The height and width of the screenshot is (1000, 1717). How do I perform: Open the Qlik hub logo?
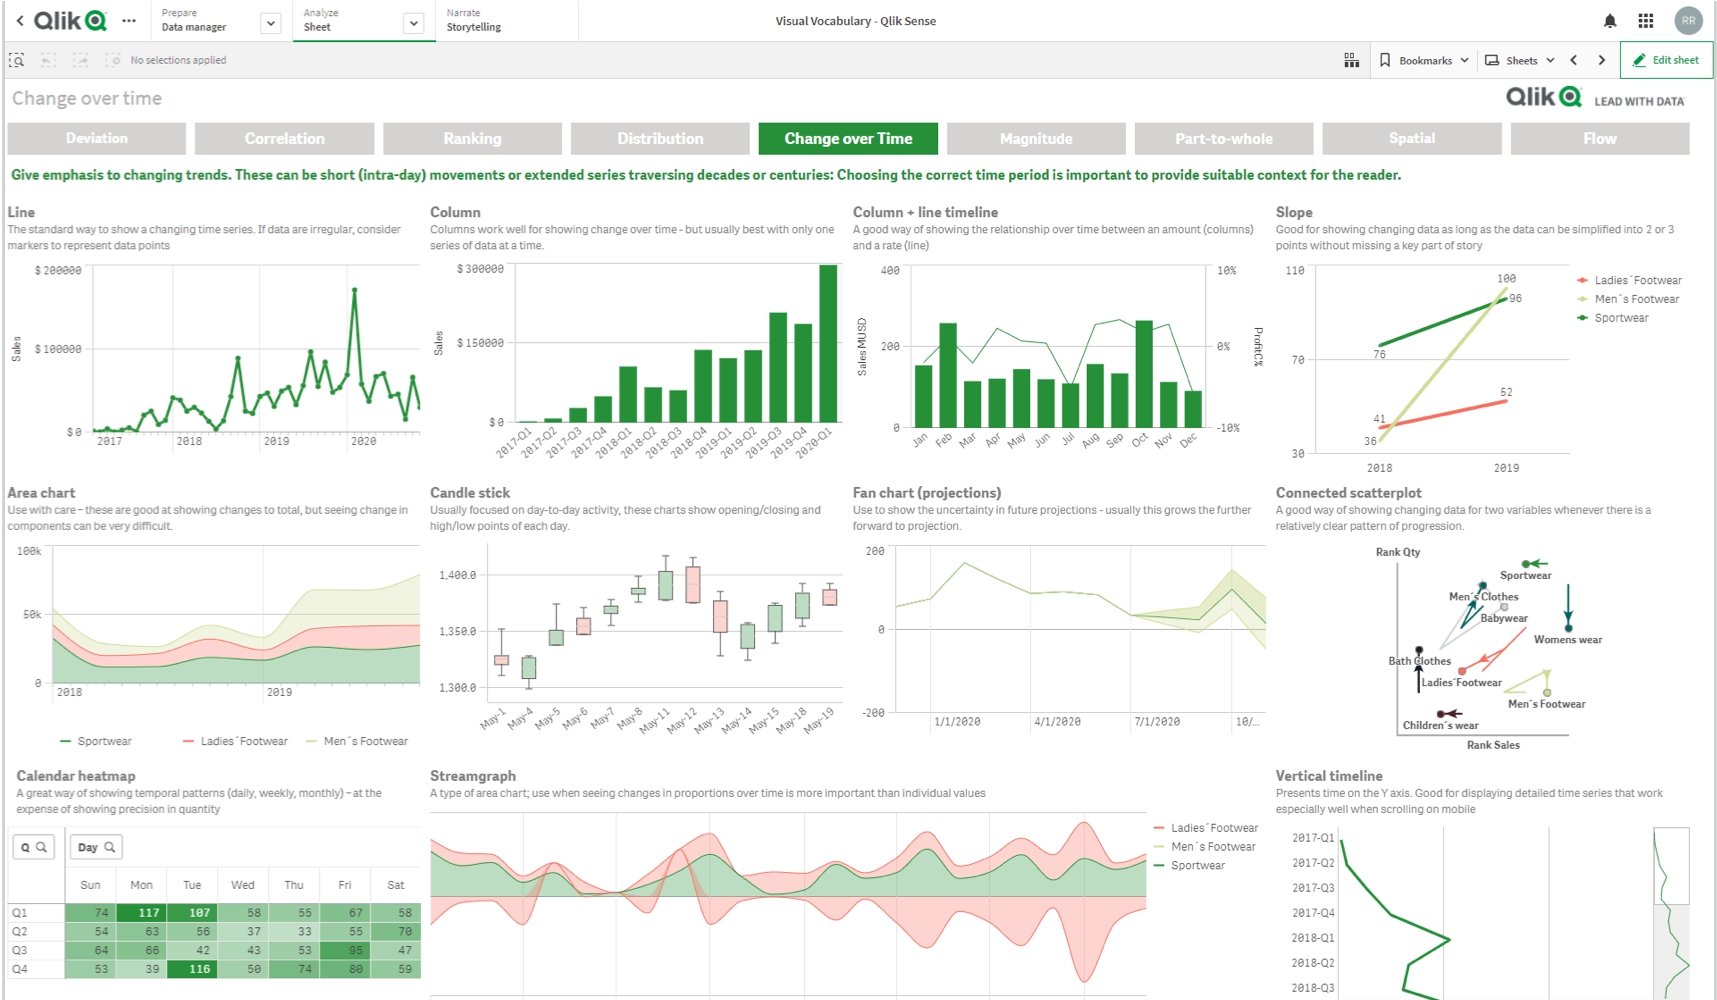point(70,20)
